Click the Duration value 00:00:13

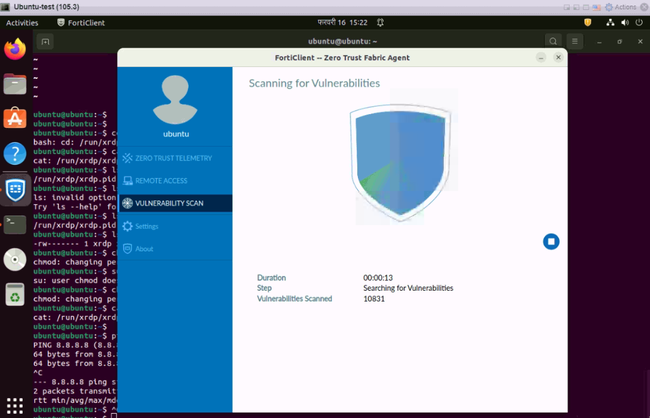pos(378,278)
